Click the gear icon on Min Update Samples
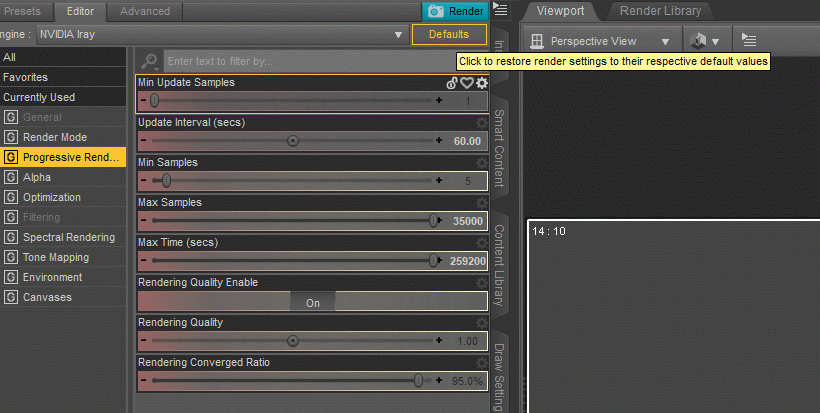The height and width of the screenshot is (413, 820). (x=482, y=83)
